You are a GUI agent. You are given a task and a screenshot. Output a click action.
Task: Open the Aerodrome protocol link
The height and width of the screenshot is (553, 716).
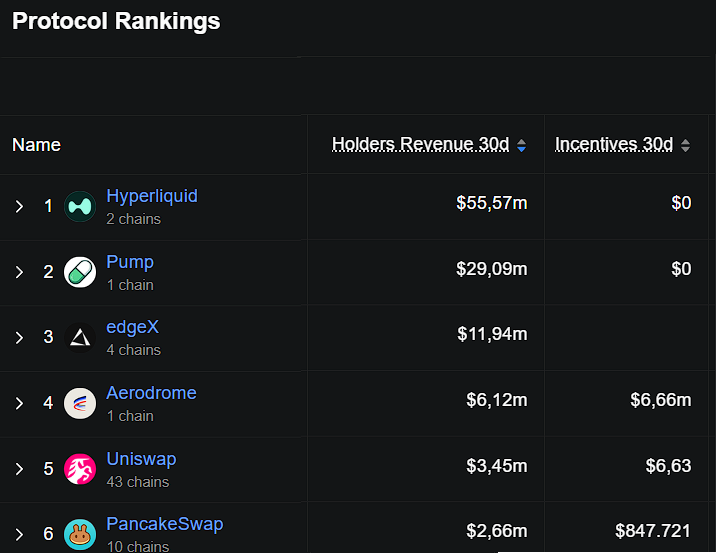click(x=152, y=393)
